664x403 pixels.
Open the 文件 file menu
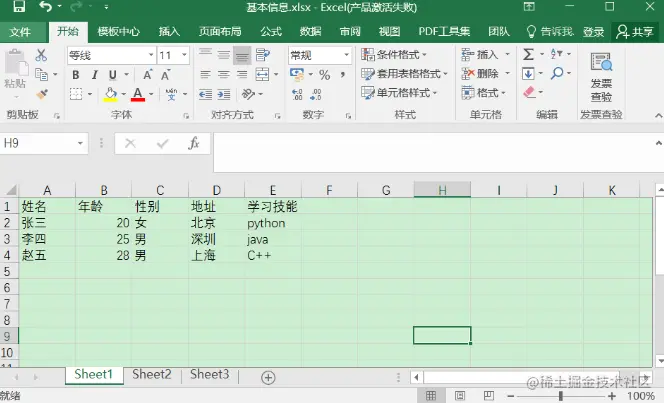coord(20,32)
